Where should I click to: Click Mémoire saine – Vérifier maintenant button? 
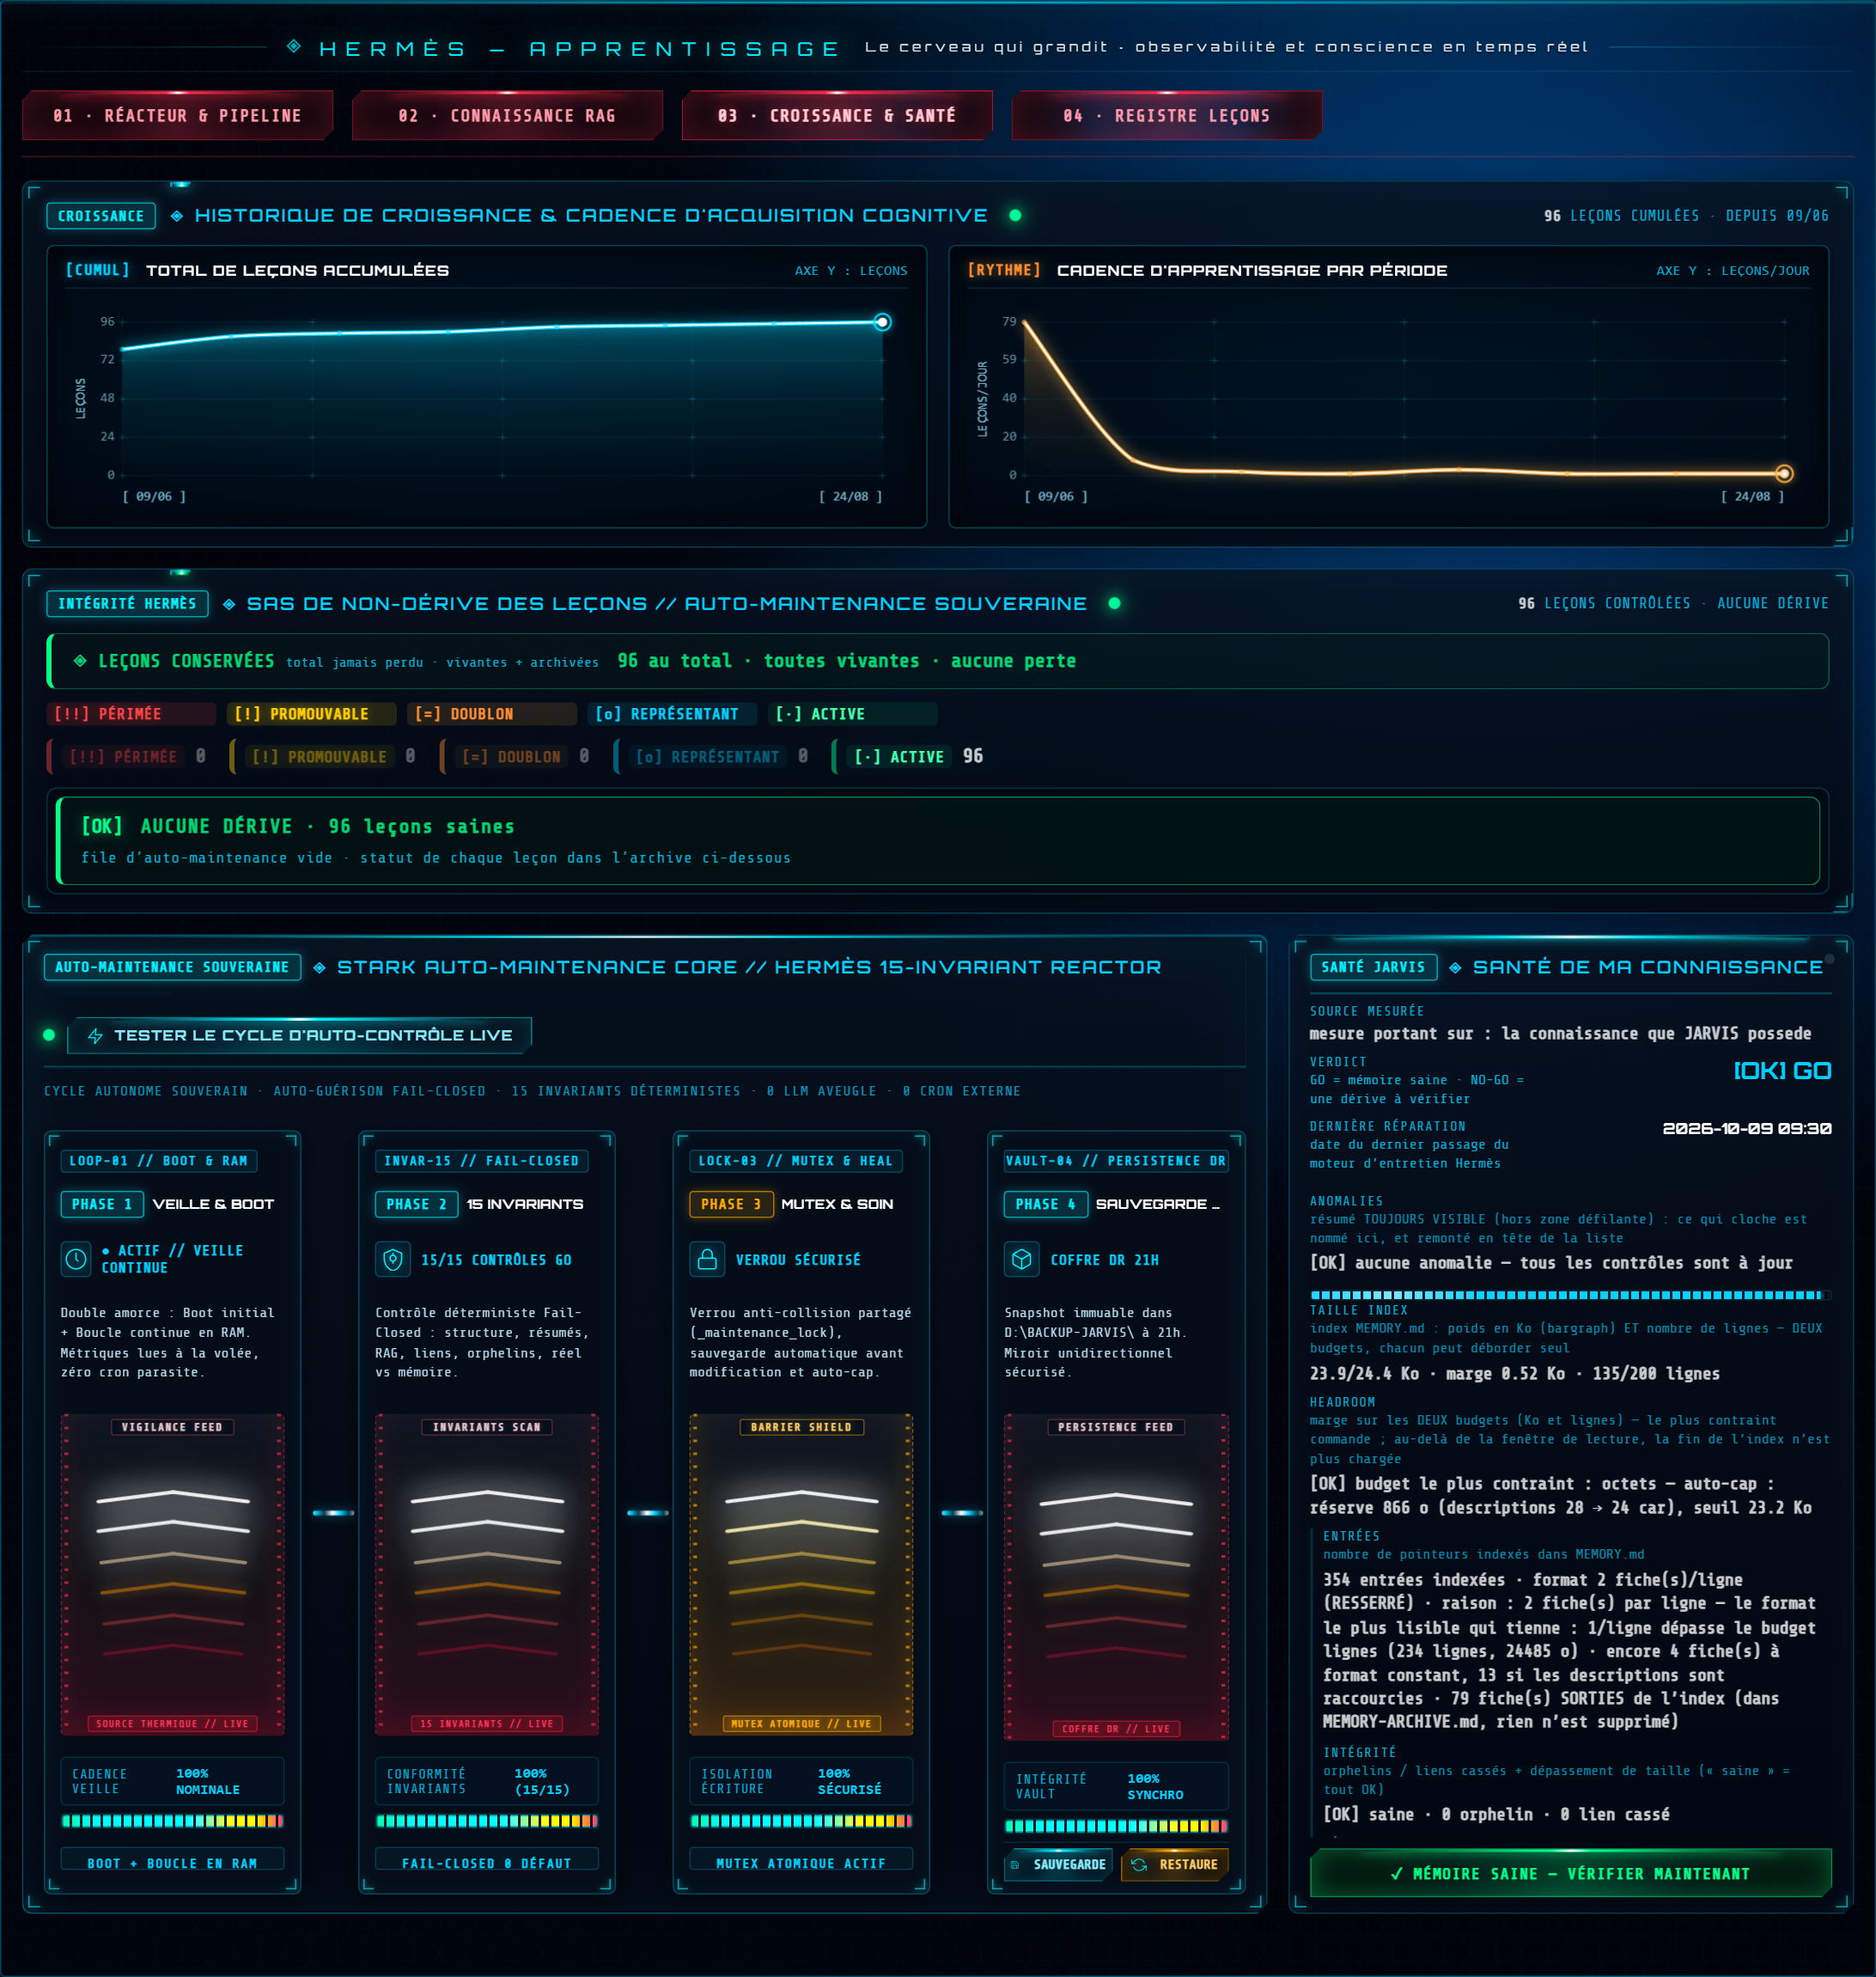click(1570, 1873)
